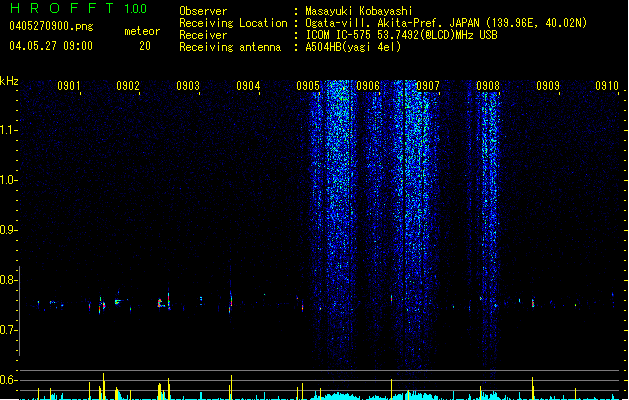Viewport: 629px width, 400px height.
Task: Click the meteor count value 20
Action: click(x=145, y=46)
